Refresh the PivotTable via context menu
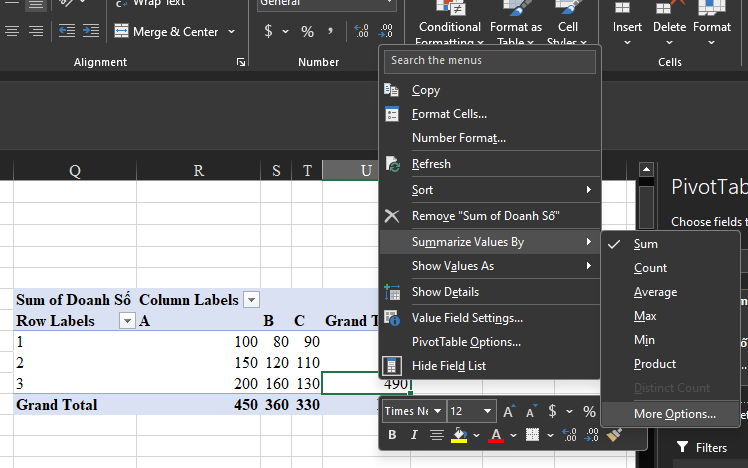Screen dimensions: 748x468 point(431,164)
